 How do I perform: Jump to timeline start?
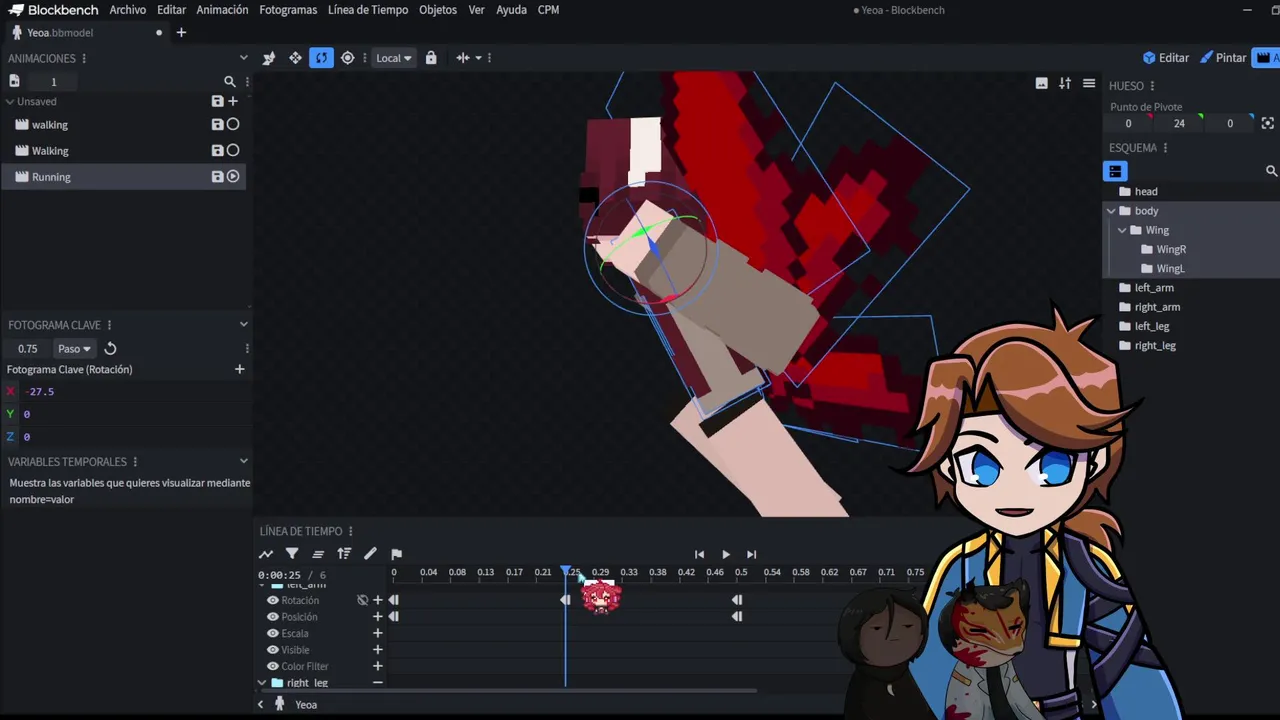point(699,554)
